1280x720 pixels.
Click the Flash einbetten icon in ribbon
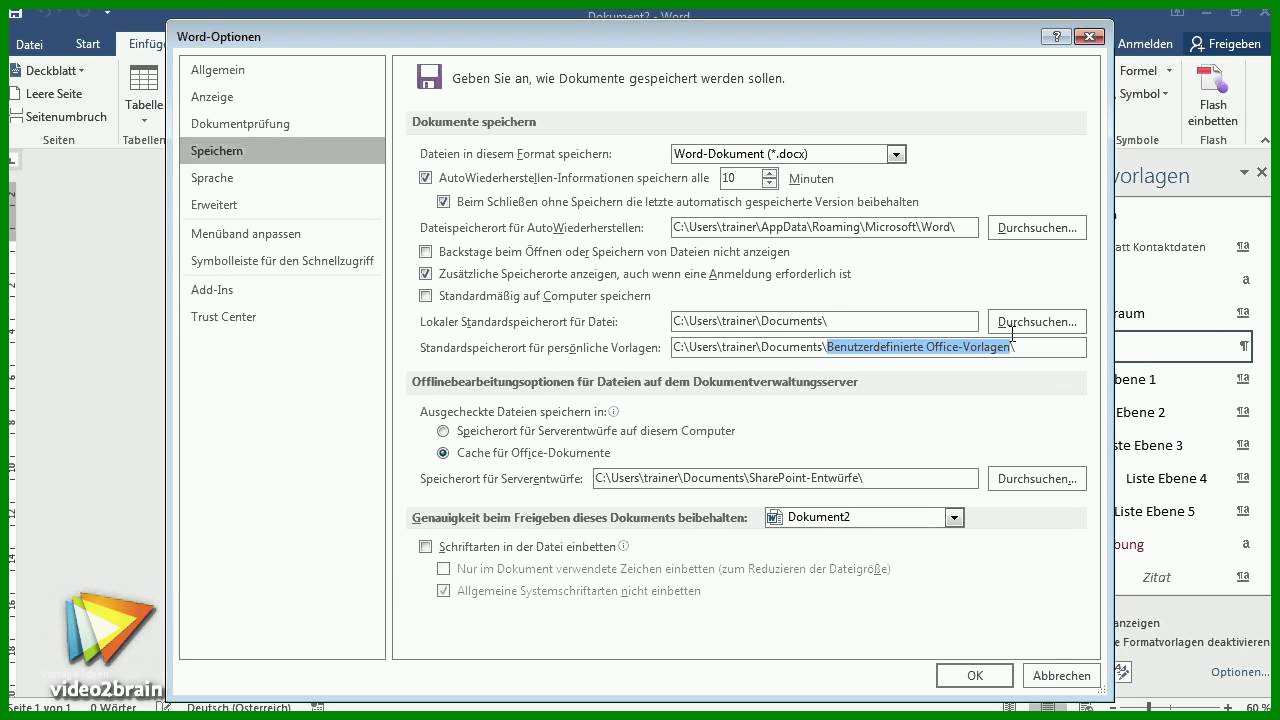point(1213,79)
